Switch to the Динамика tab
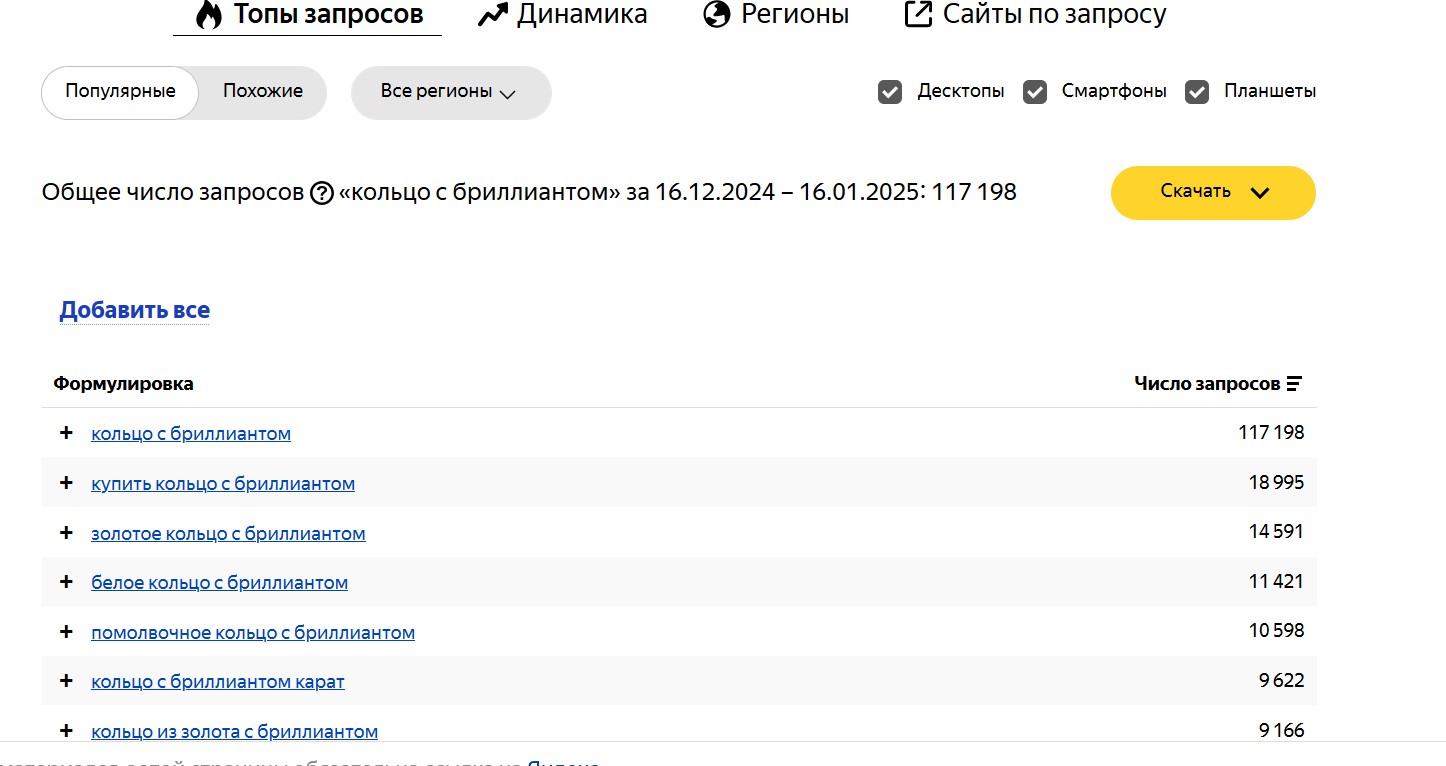 pos(563,15)
